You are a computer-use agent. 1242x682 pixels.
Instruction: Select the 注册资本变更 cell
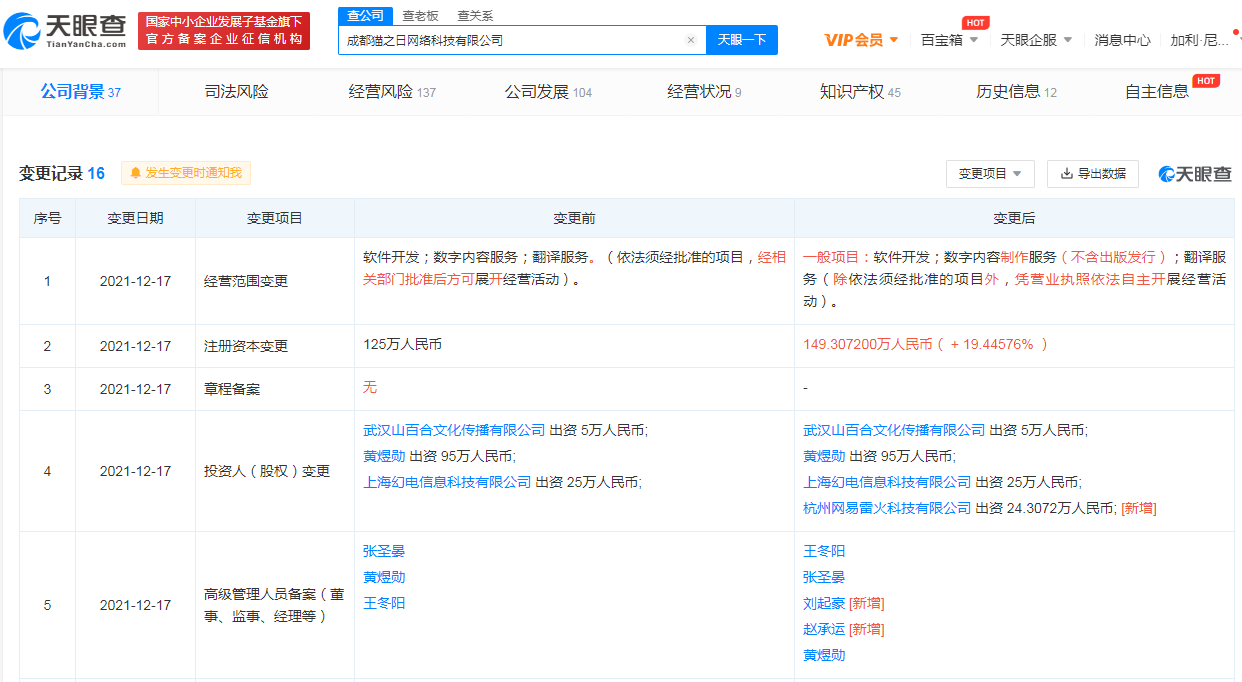(x=275, y=346)
